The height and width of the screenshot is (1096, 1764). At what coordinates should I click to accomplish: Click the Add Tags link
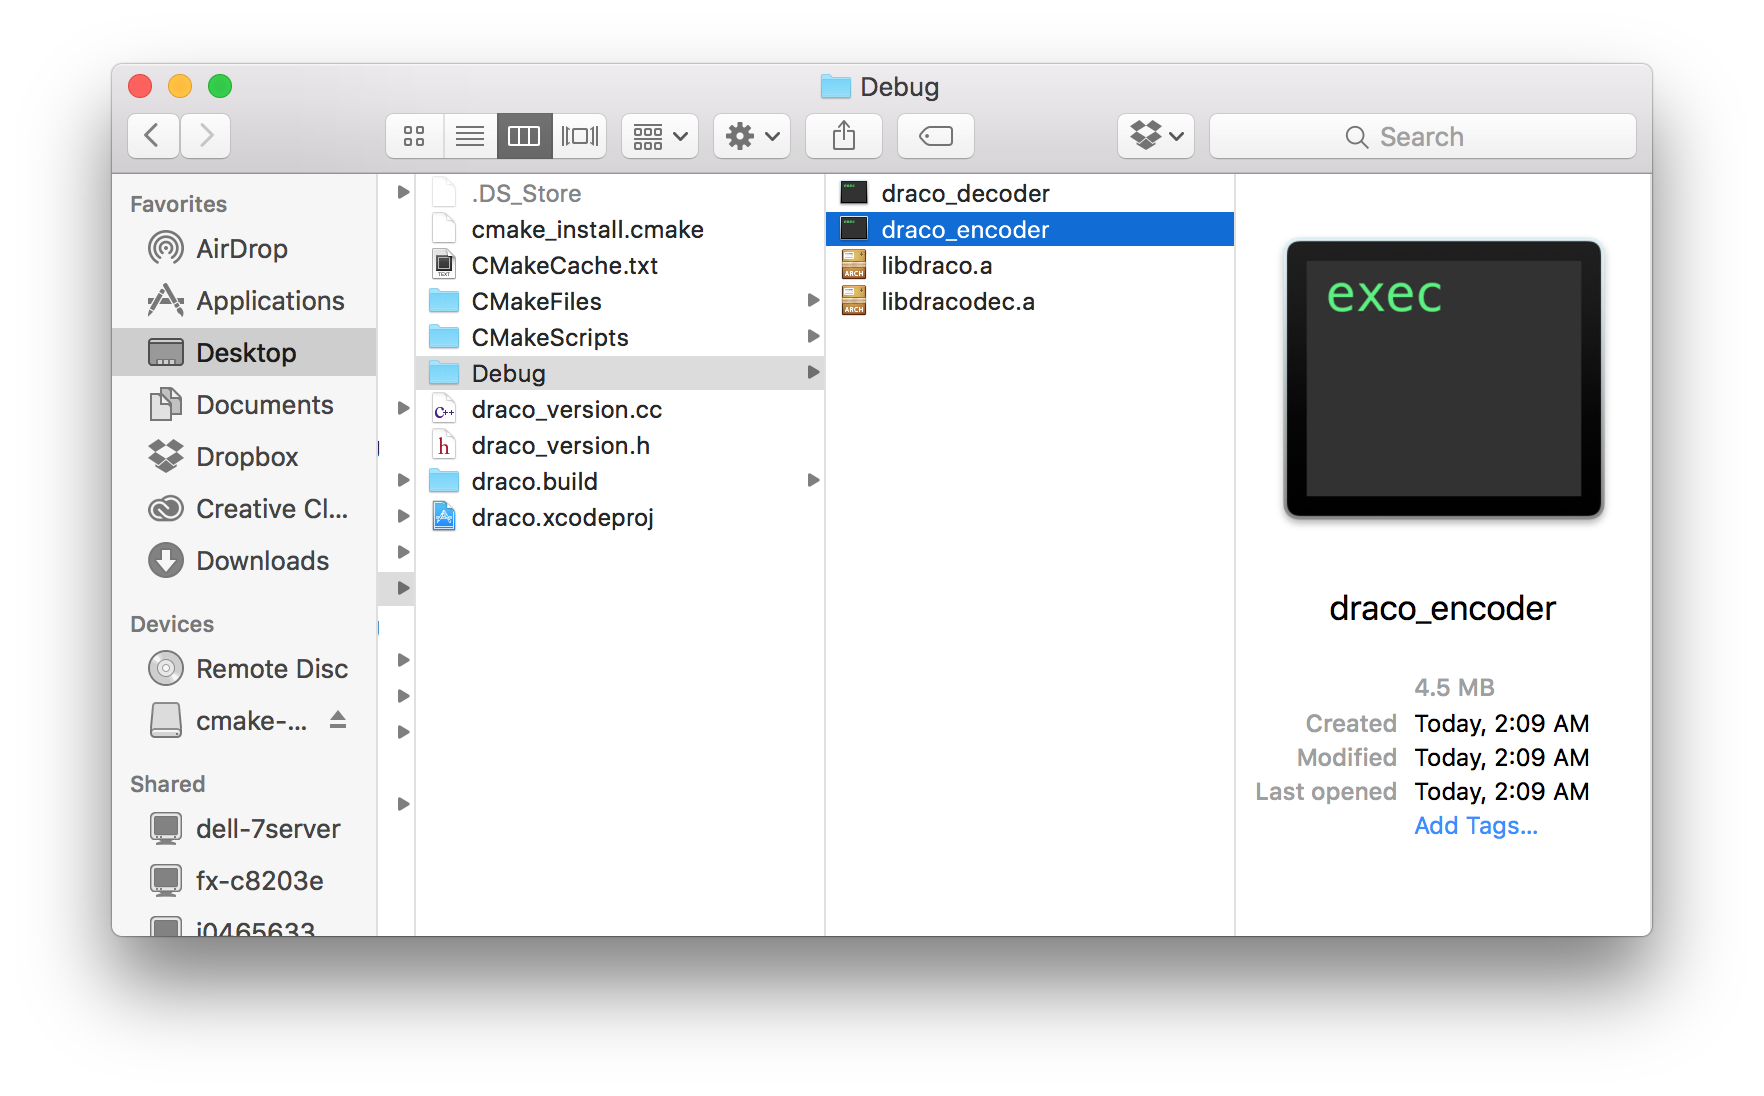coord(1475,826)
